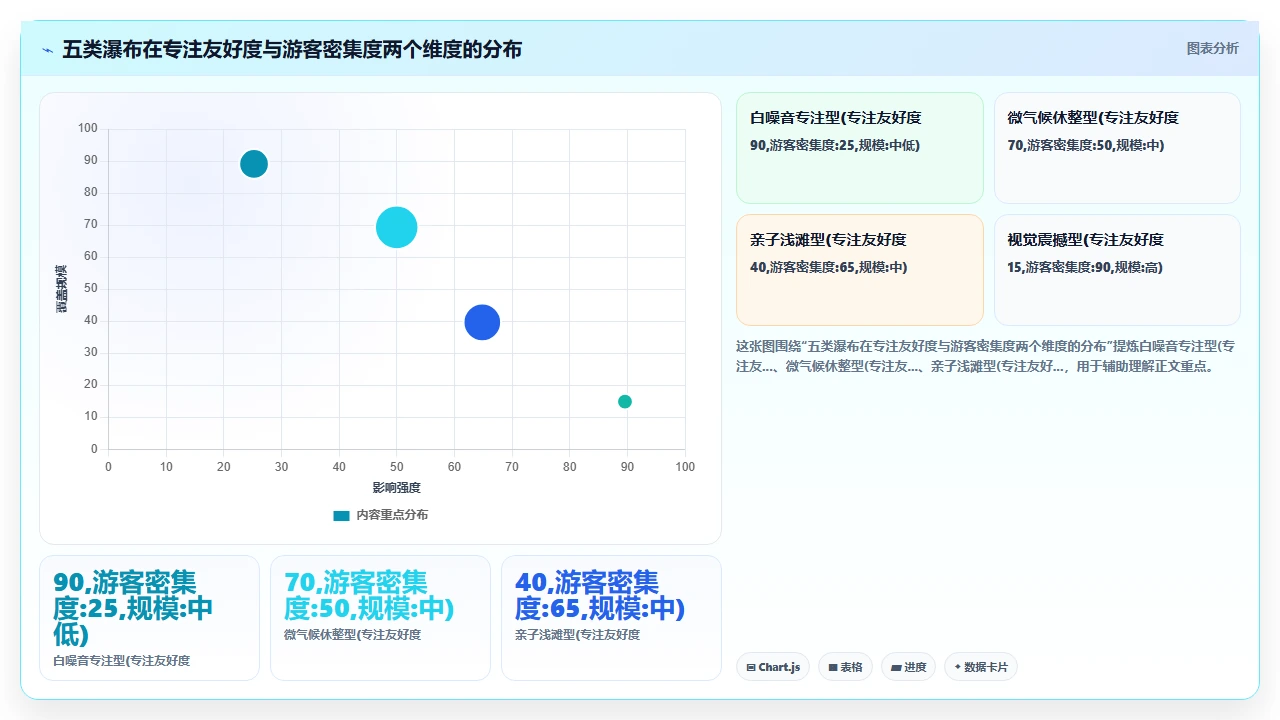Open the 图表分析 label in header
The image size is (1280, 720).
pyautogui.click(x=1212, y=49)
